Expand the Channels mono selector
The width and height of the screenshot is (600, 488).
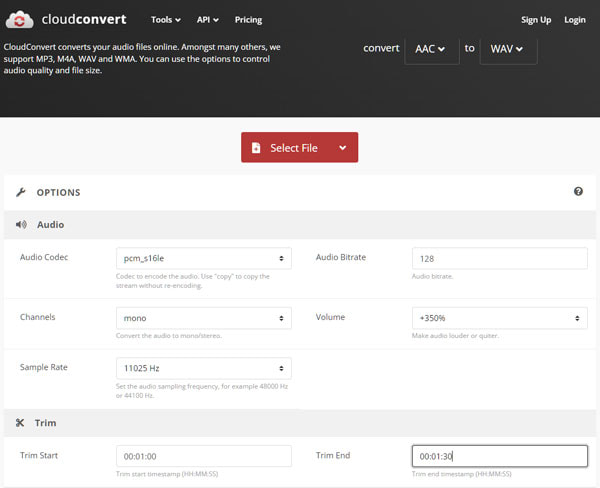click(203, 318)
